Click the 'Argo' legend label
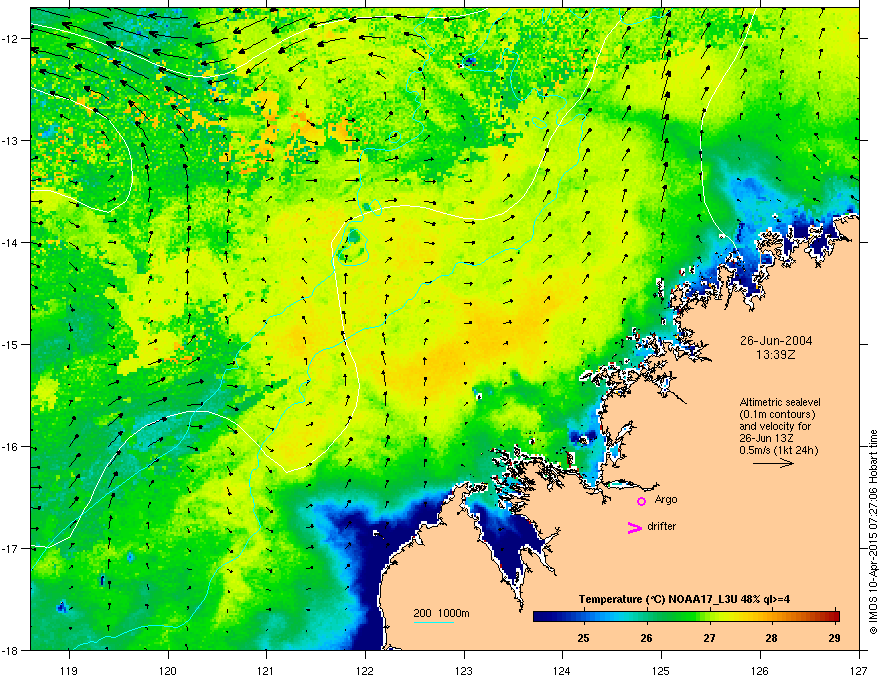This screenshot has width=880, height=680. [666, 499]
